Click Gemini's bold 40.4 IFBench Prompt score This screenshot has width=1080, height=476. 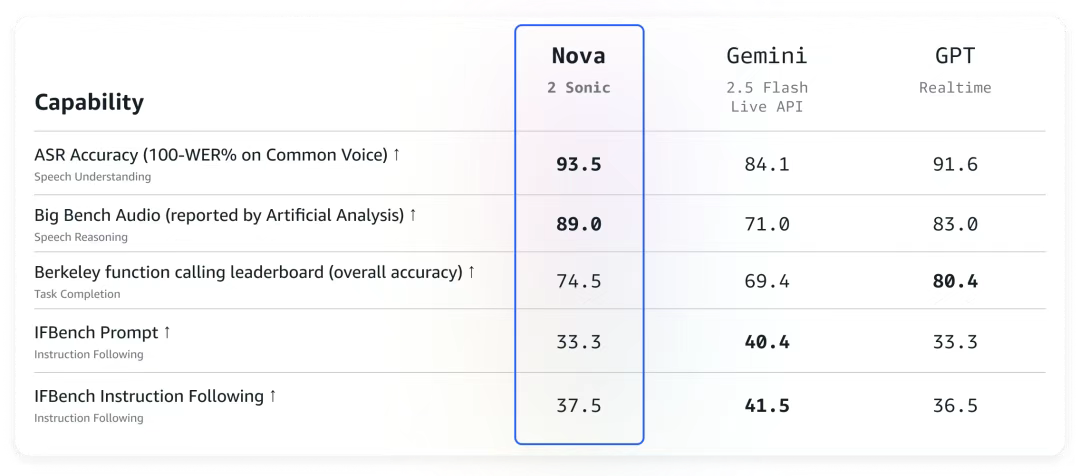[767, 342]
